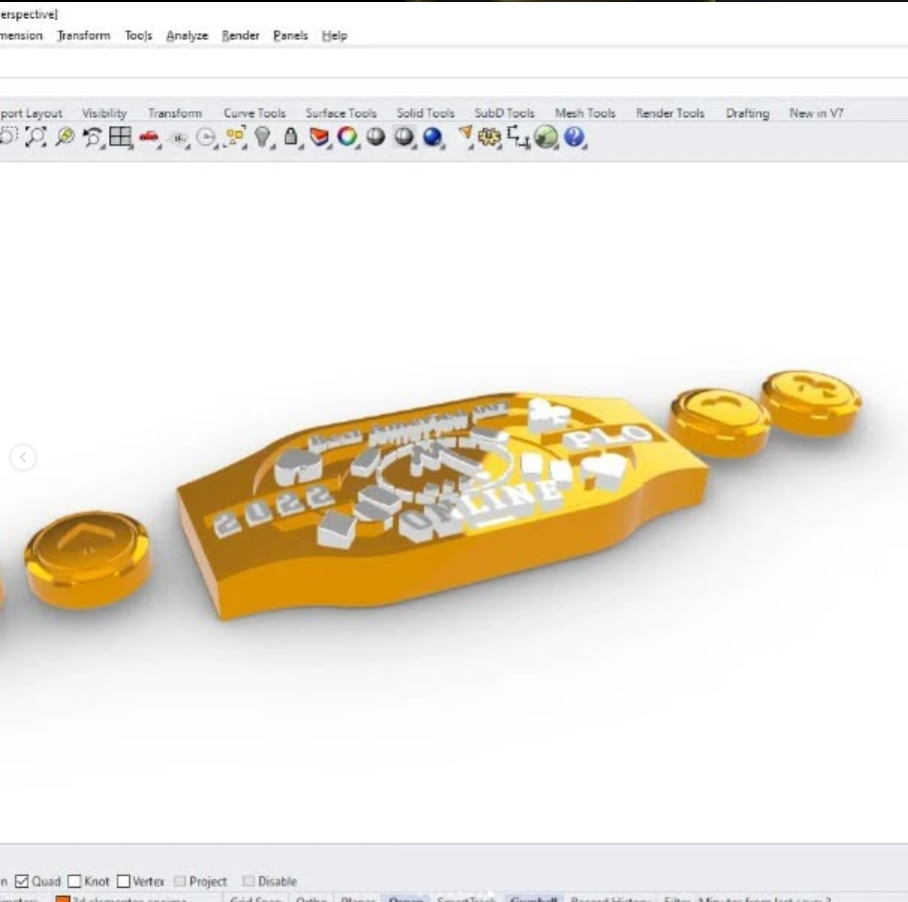Click the blue question mark help icon

[x=574, y=138]
